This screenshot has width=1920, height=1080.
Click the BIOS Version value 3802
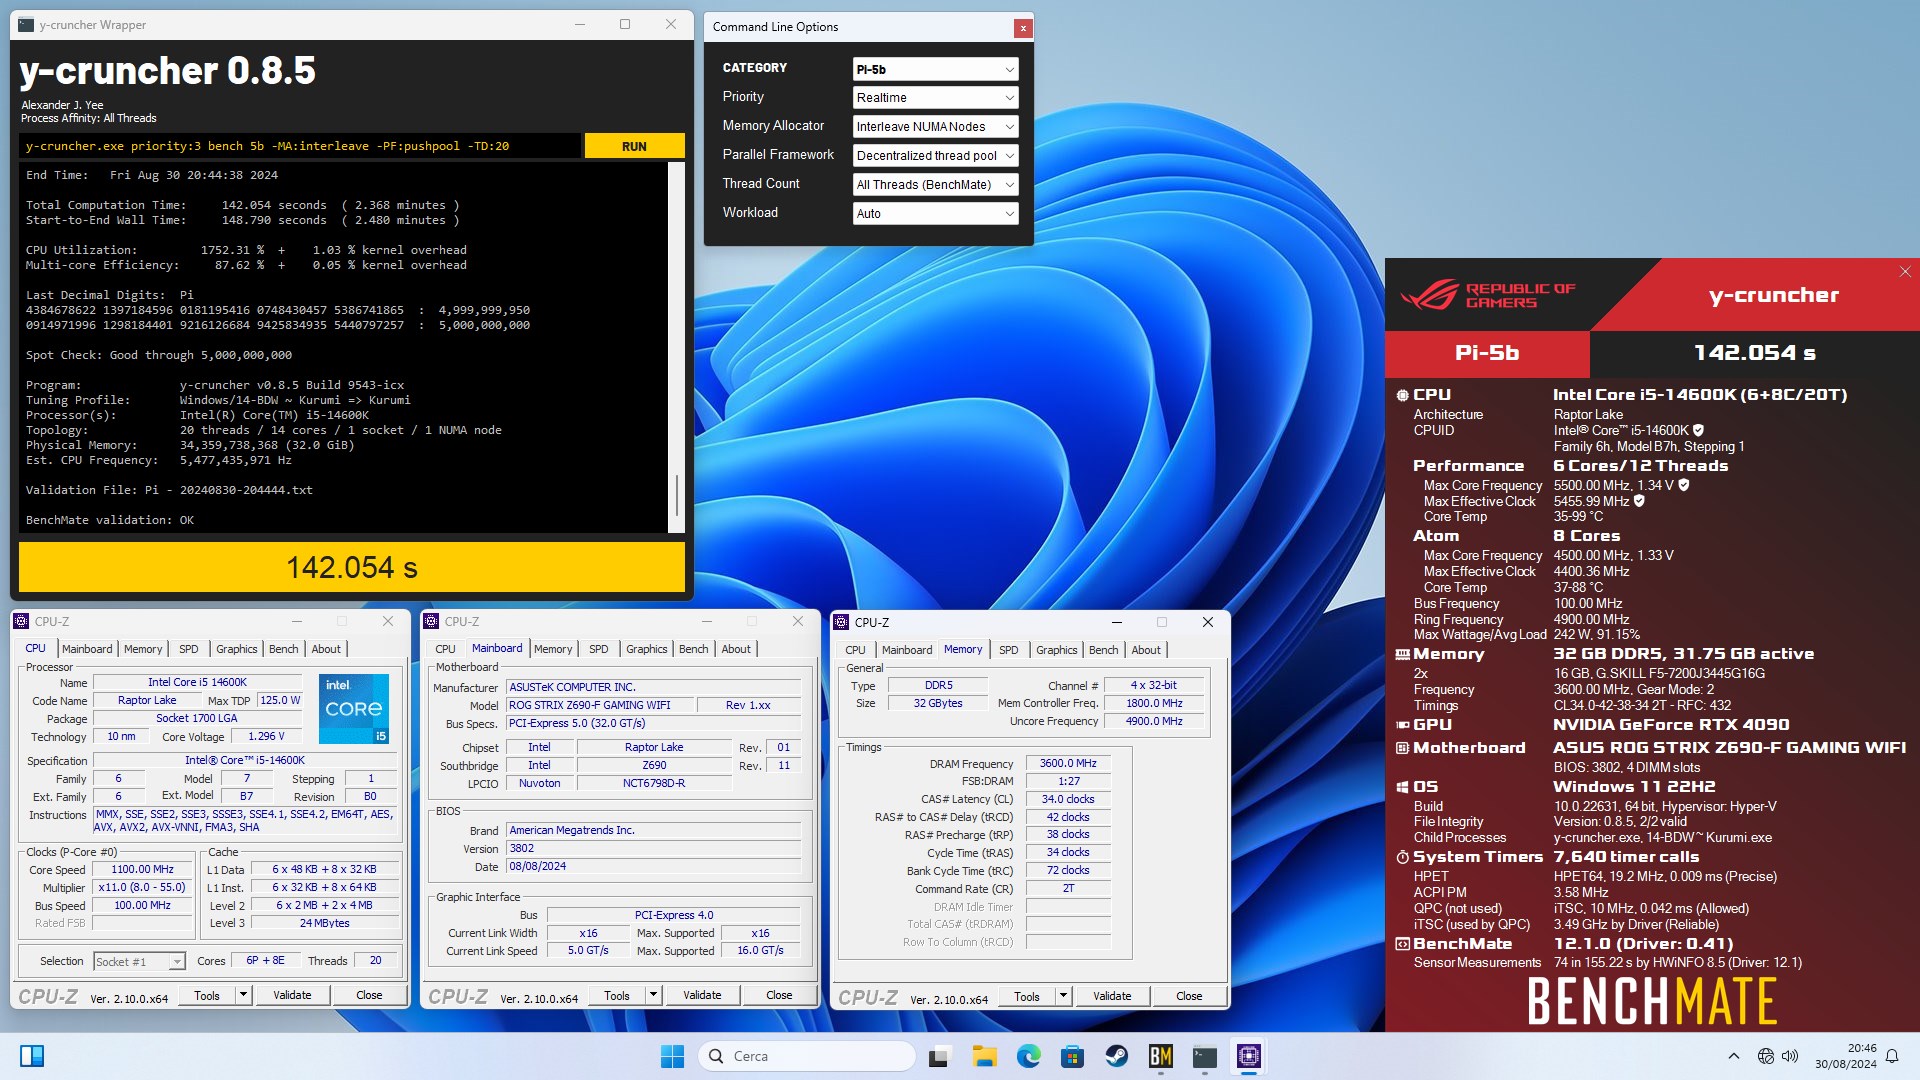[x=654, y=848]
